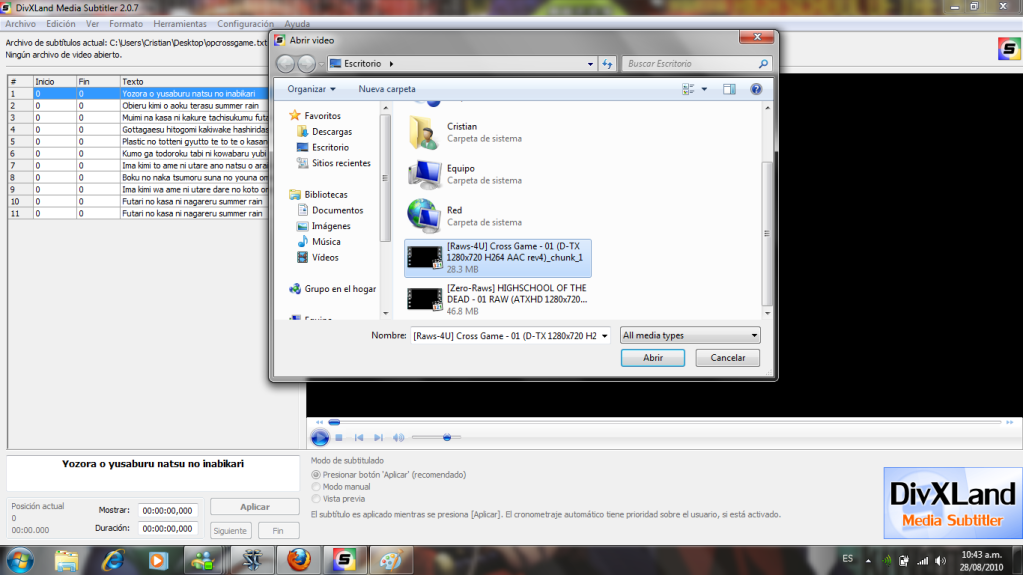This screenshot has height=575, width=1023.
Task: Click the Siguiente button
Action: coord(230,531)
